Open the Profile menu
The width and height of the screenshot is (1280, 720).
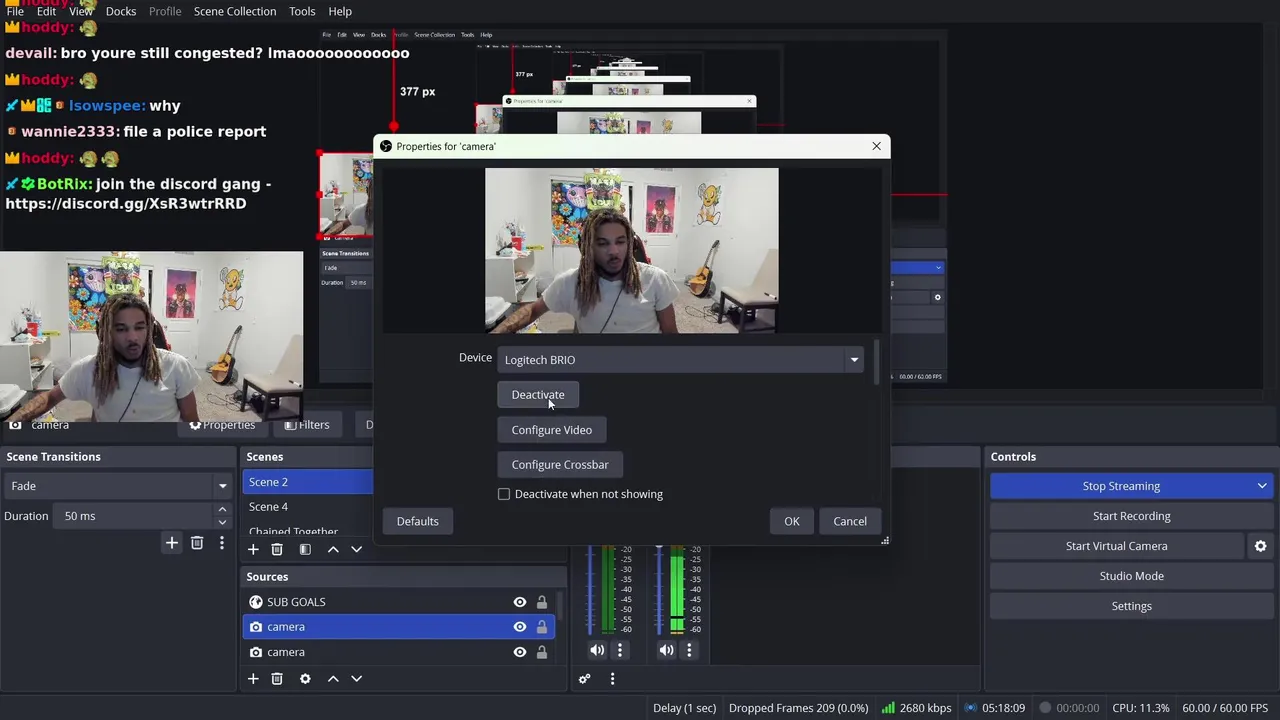[165, 11]
